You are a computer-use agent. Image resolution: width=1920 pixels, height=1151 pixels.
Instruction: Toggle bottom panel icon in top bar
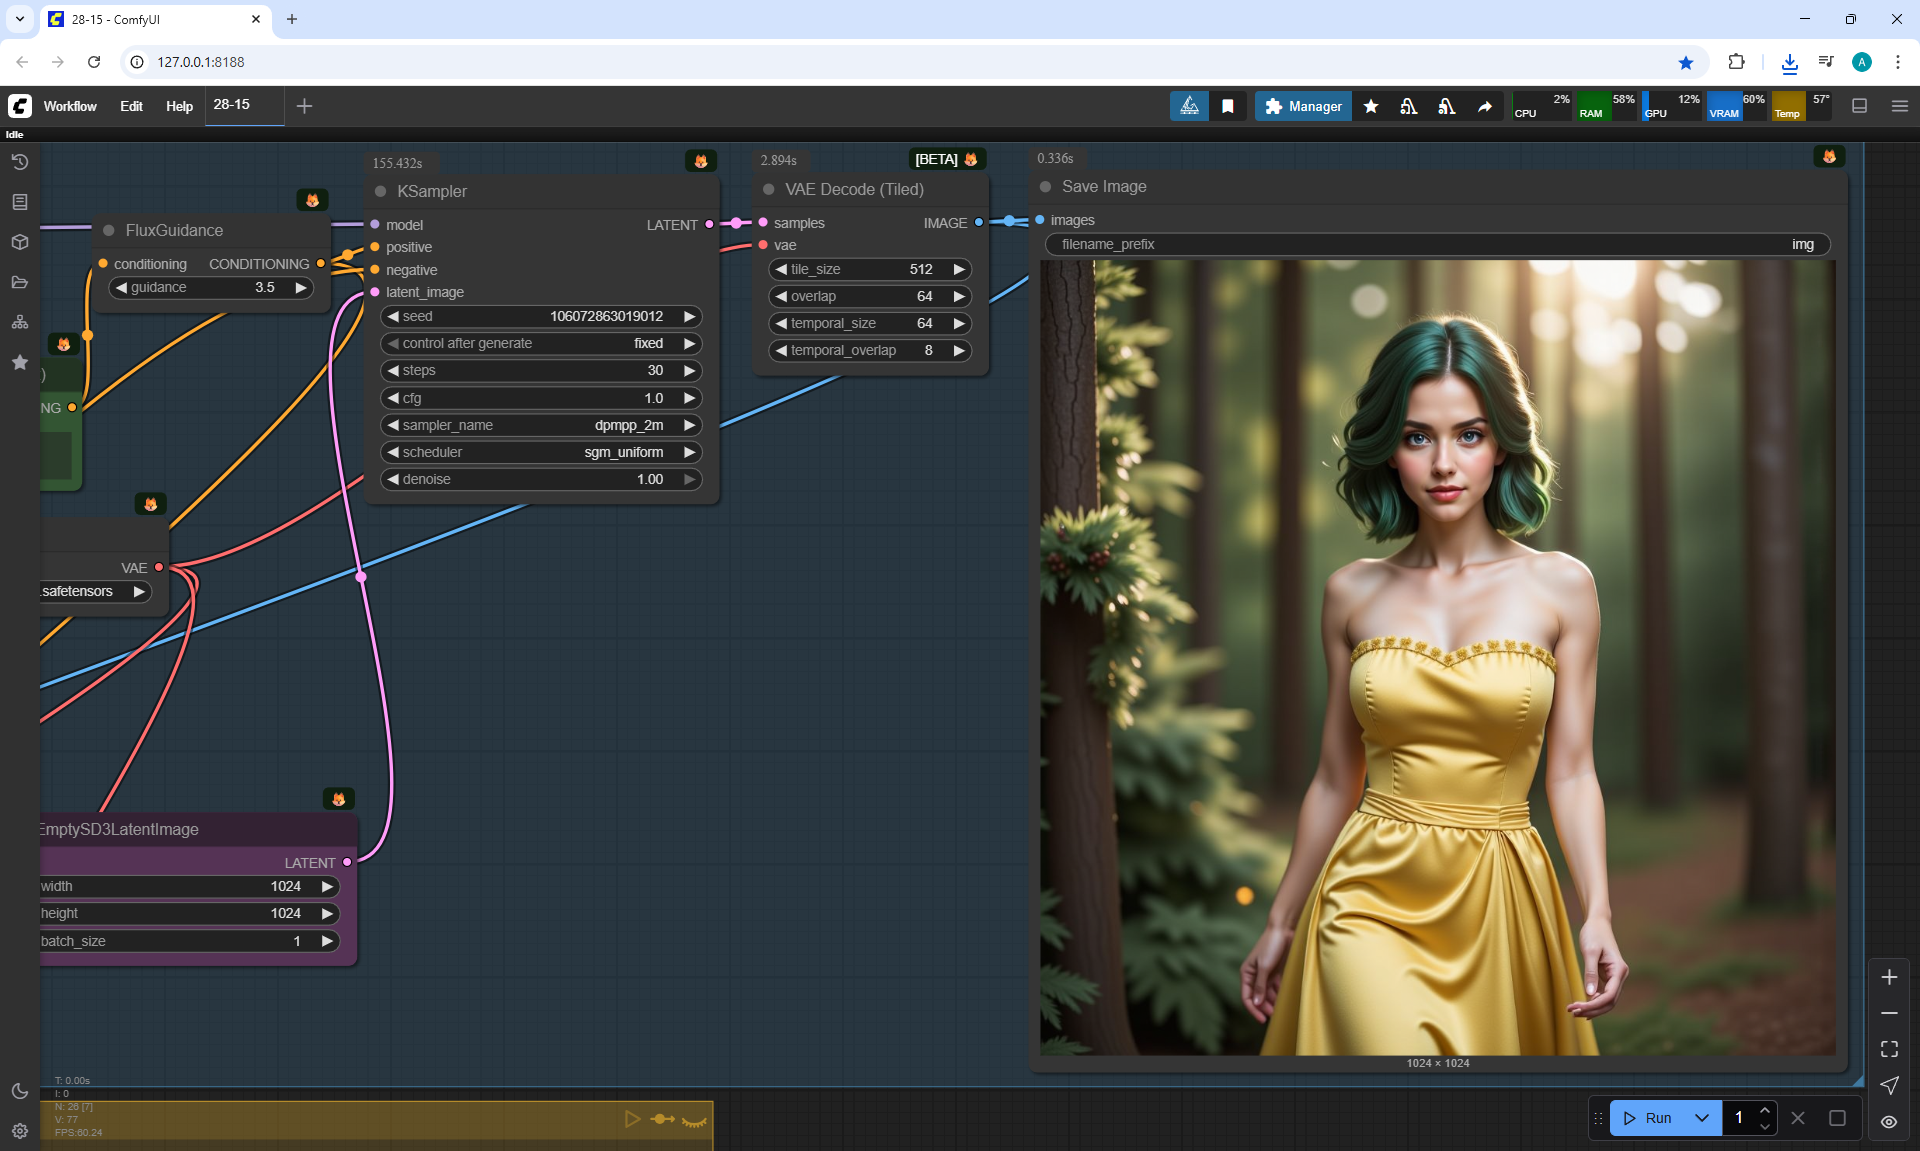(1860, 106)
